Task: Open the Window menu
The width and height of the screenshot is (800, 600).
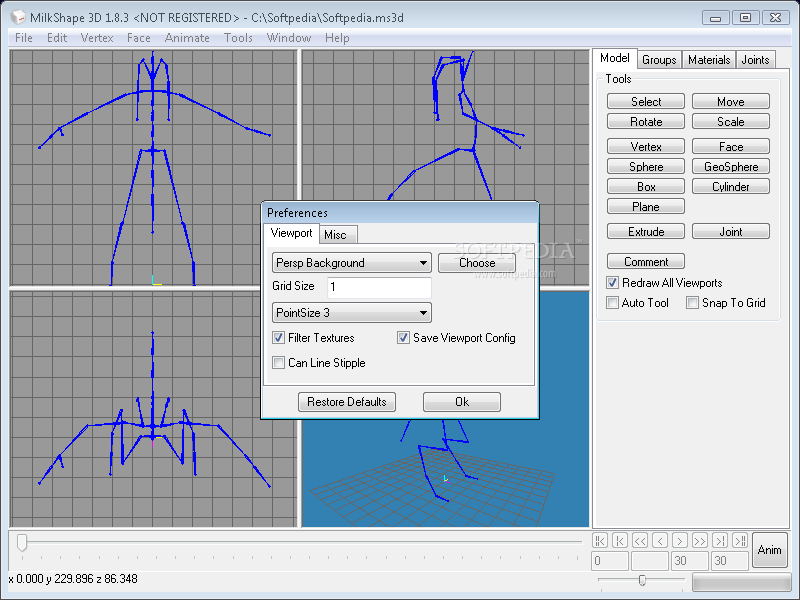Action: [x=289, y=38]
